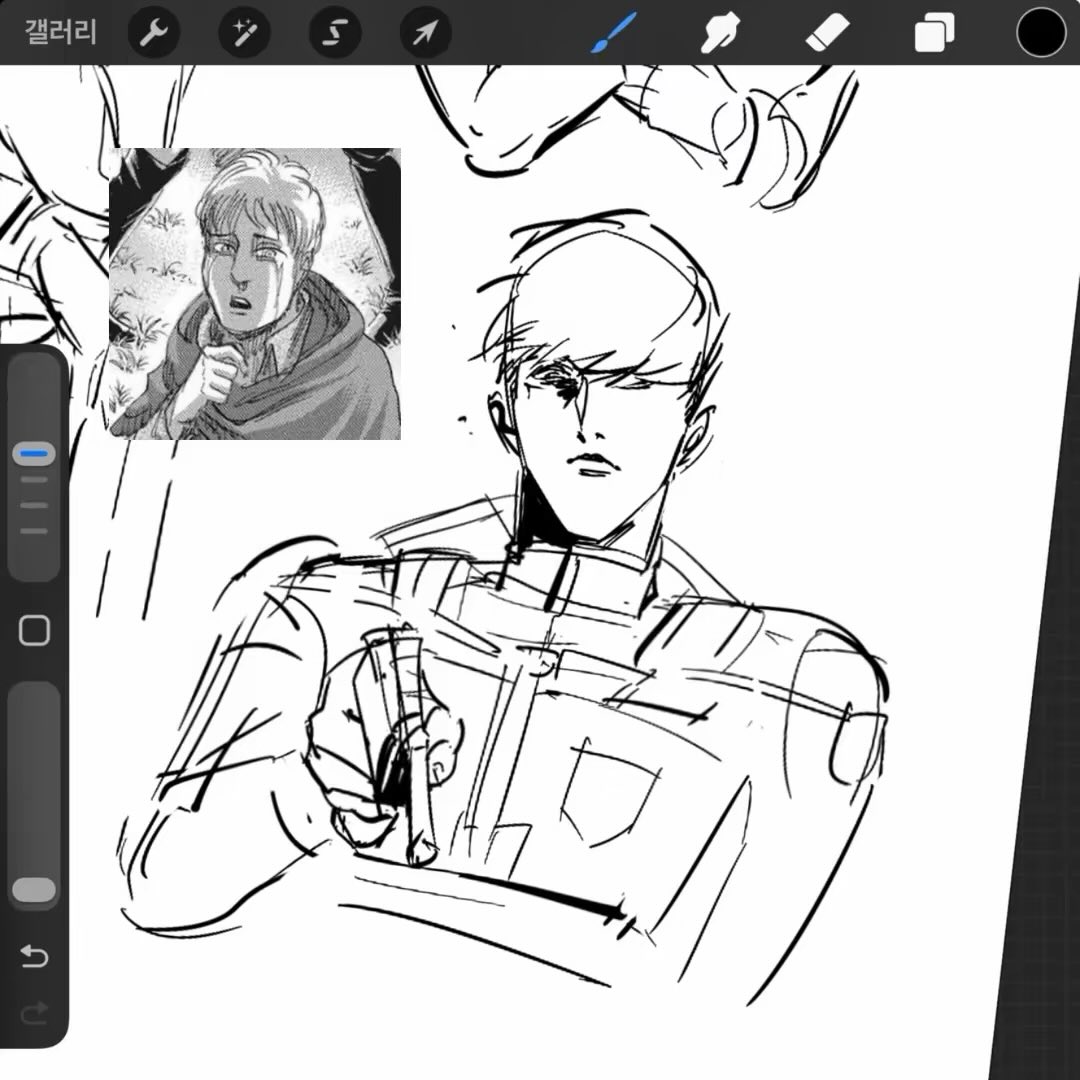Select the Smudge finger tool
Image resolution: width=1080 pixels, height=1080 pixels.
[720, 32]
